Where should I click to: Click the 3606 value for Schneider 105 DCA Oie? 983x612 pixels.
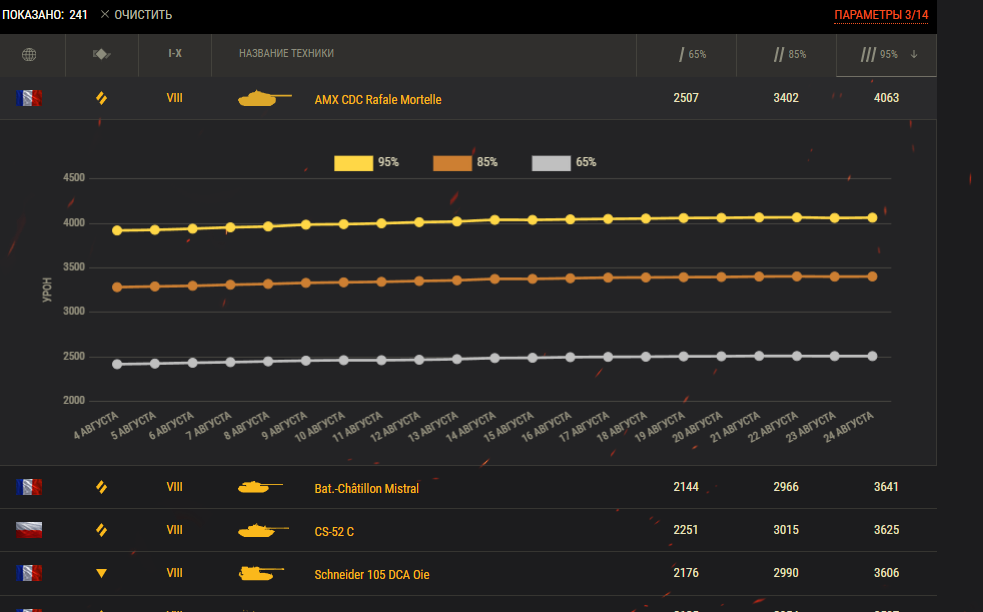[x=886, y=573]
